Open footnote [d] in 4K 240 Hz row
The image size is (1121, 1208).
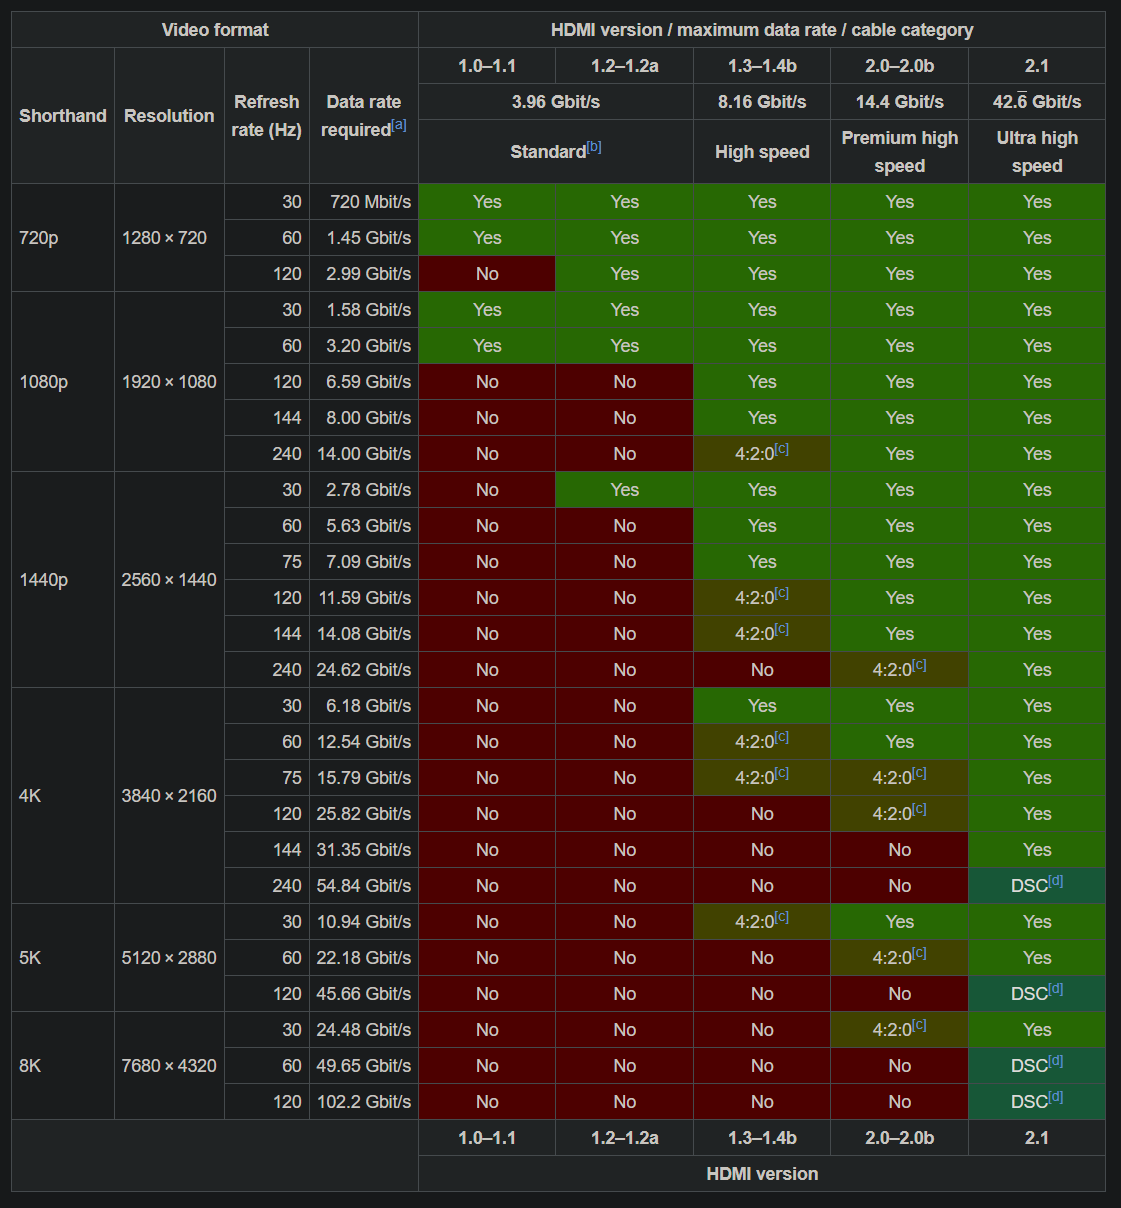1056,882
